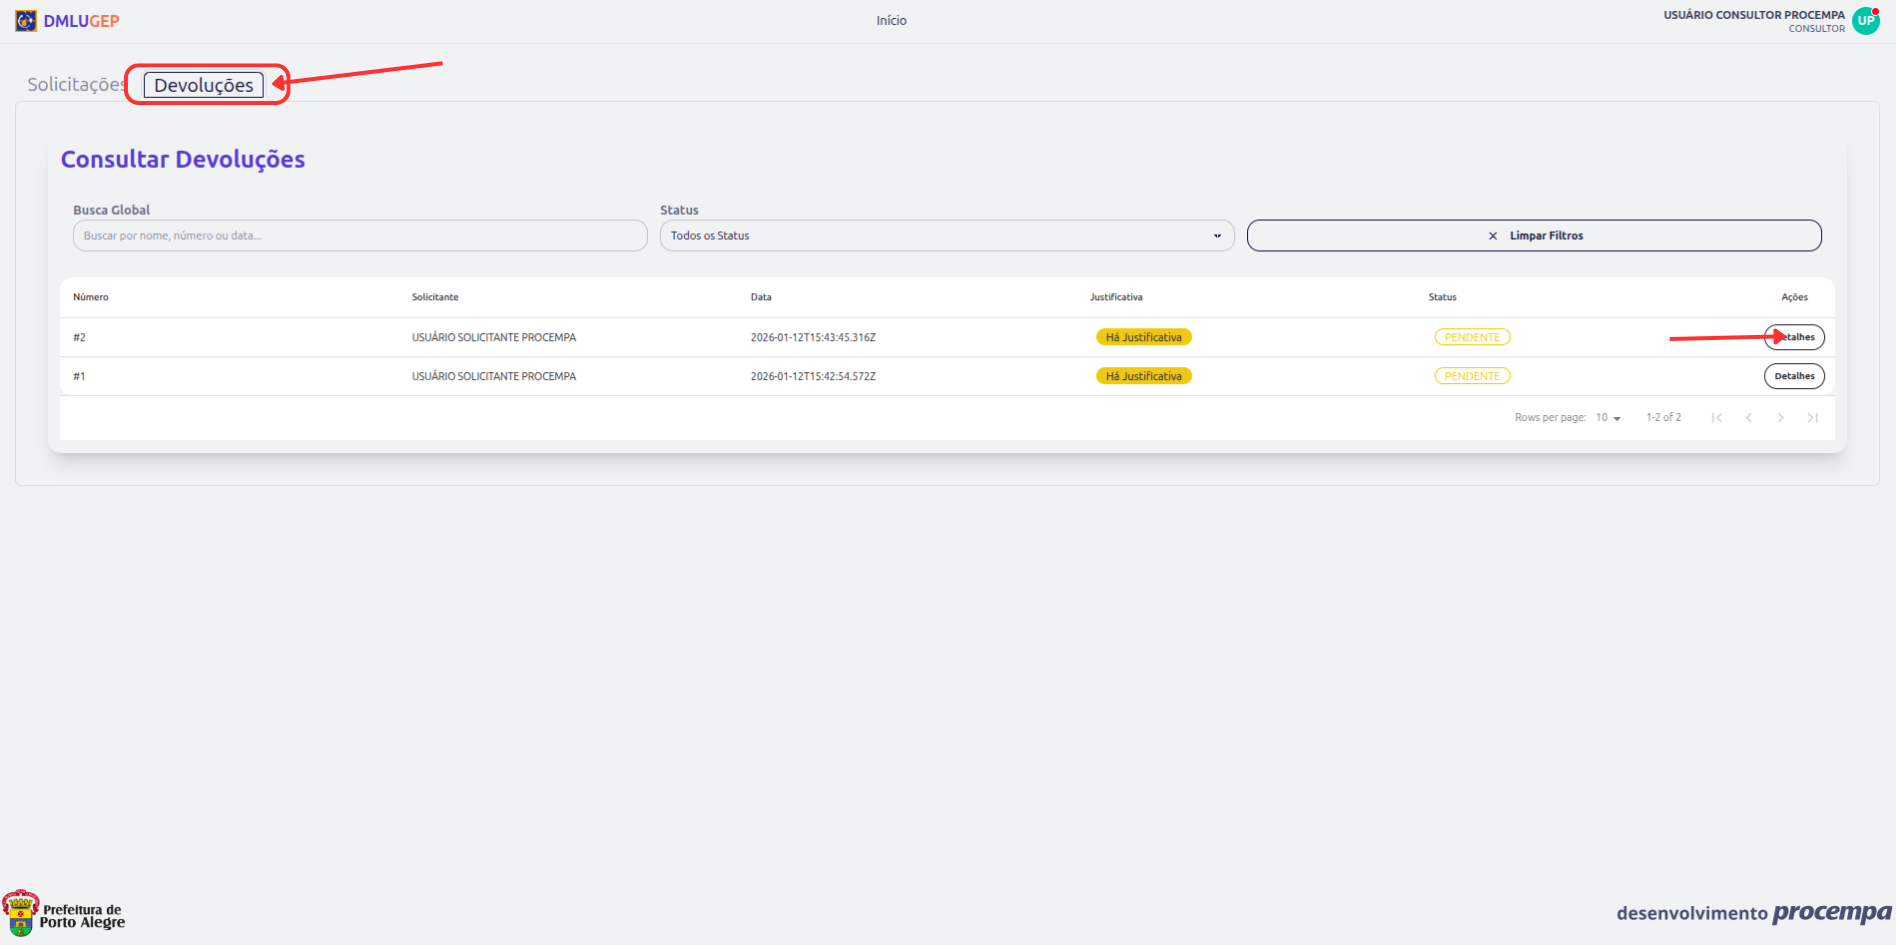Click the Prefeitura de Porto Alegre crest
The height and width of the screenshot is (945, 1896).
tap(21, 913)
